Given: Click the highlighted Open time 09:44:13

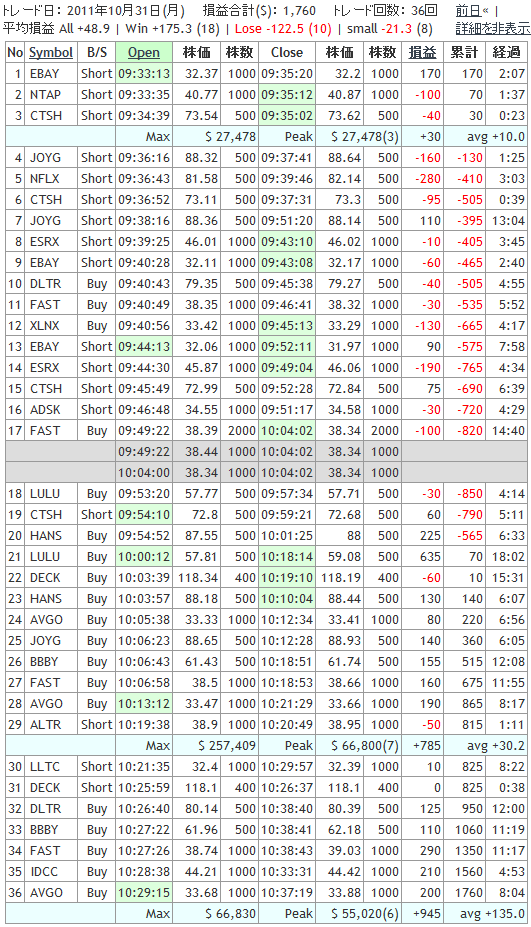Looking at the screenshot, I should click(x=144, y=346).
